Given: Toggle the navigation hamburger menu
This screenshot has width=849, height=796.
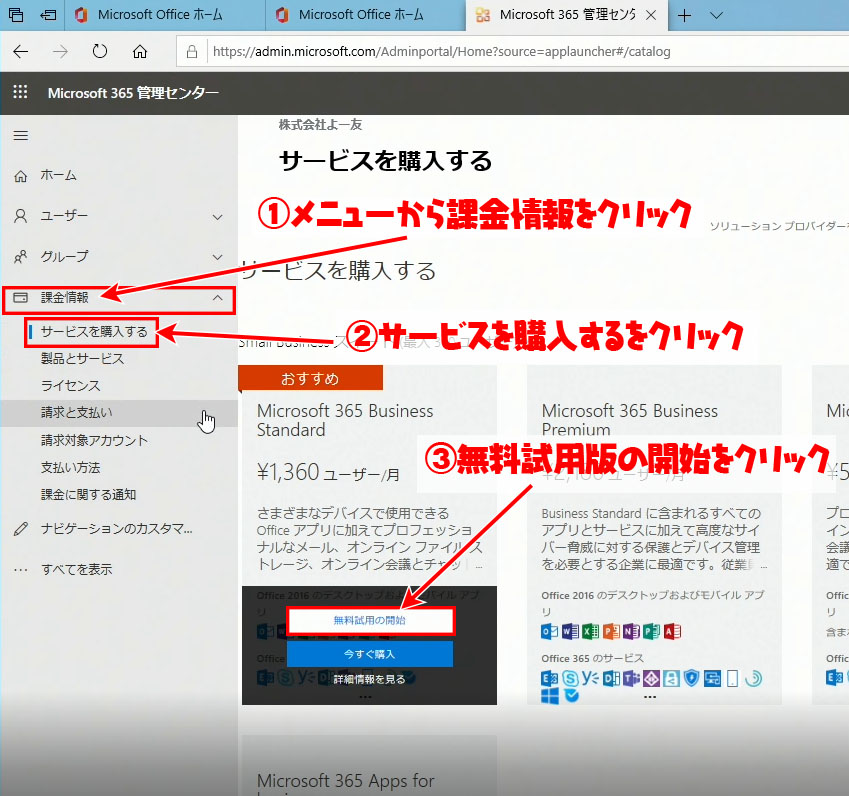Looking at the screenshot, I should pos(21,135).
